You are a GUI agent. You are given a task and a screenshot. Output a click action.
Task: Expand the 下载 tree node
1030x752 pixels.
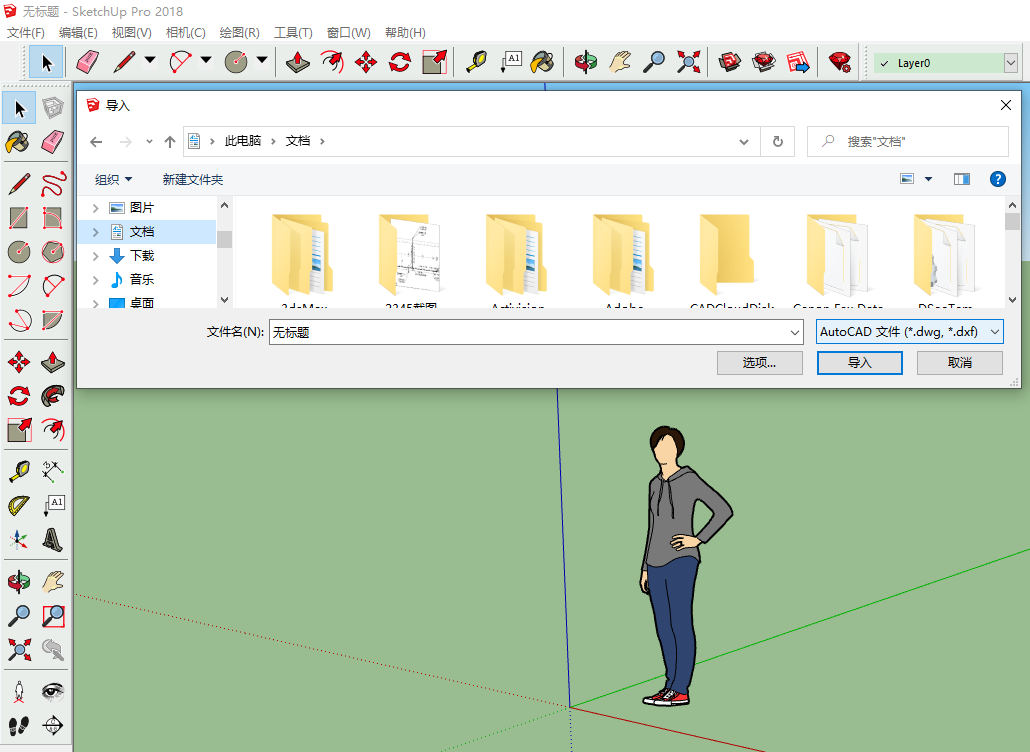(96, 256)
